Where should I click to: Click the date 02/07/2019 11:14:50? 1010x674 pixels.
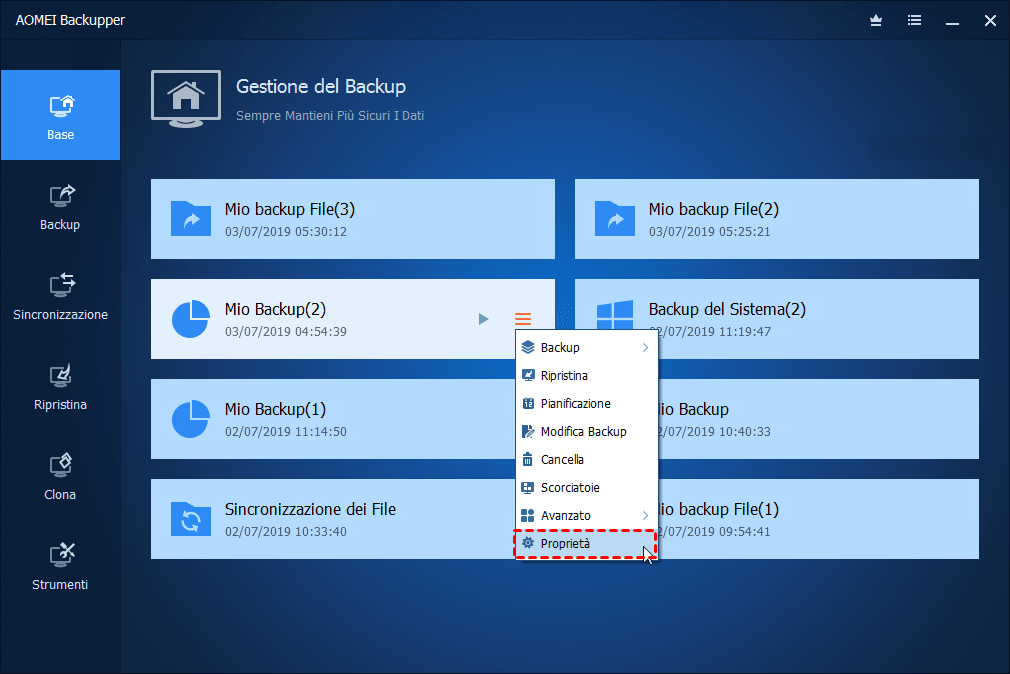tap(286, 432)
